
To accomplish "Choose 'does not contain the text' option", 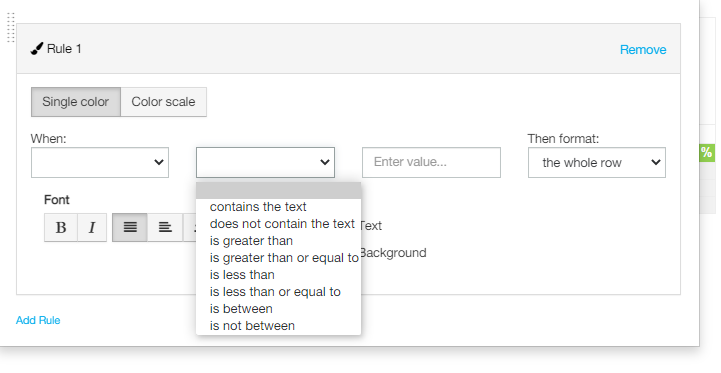I will [x=278, y=224].
